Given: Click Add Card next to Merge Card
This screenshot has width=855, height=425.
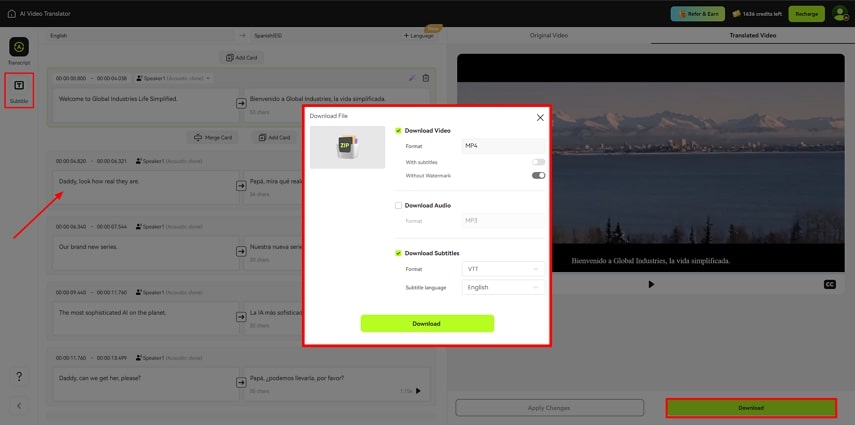Looking at the screenshot, I should tap(274, 137).
